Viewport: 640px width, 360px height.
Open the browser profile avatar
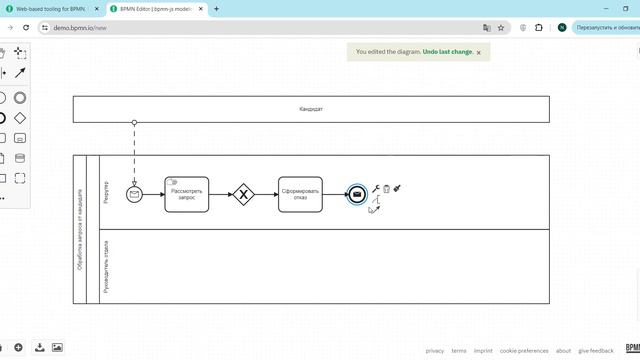coord(562,28)
